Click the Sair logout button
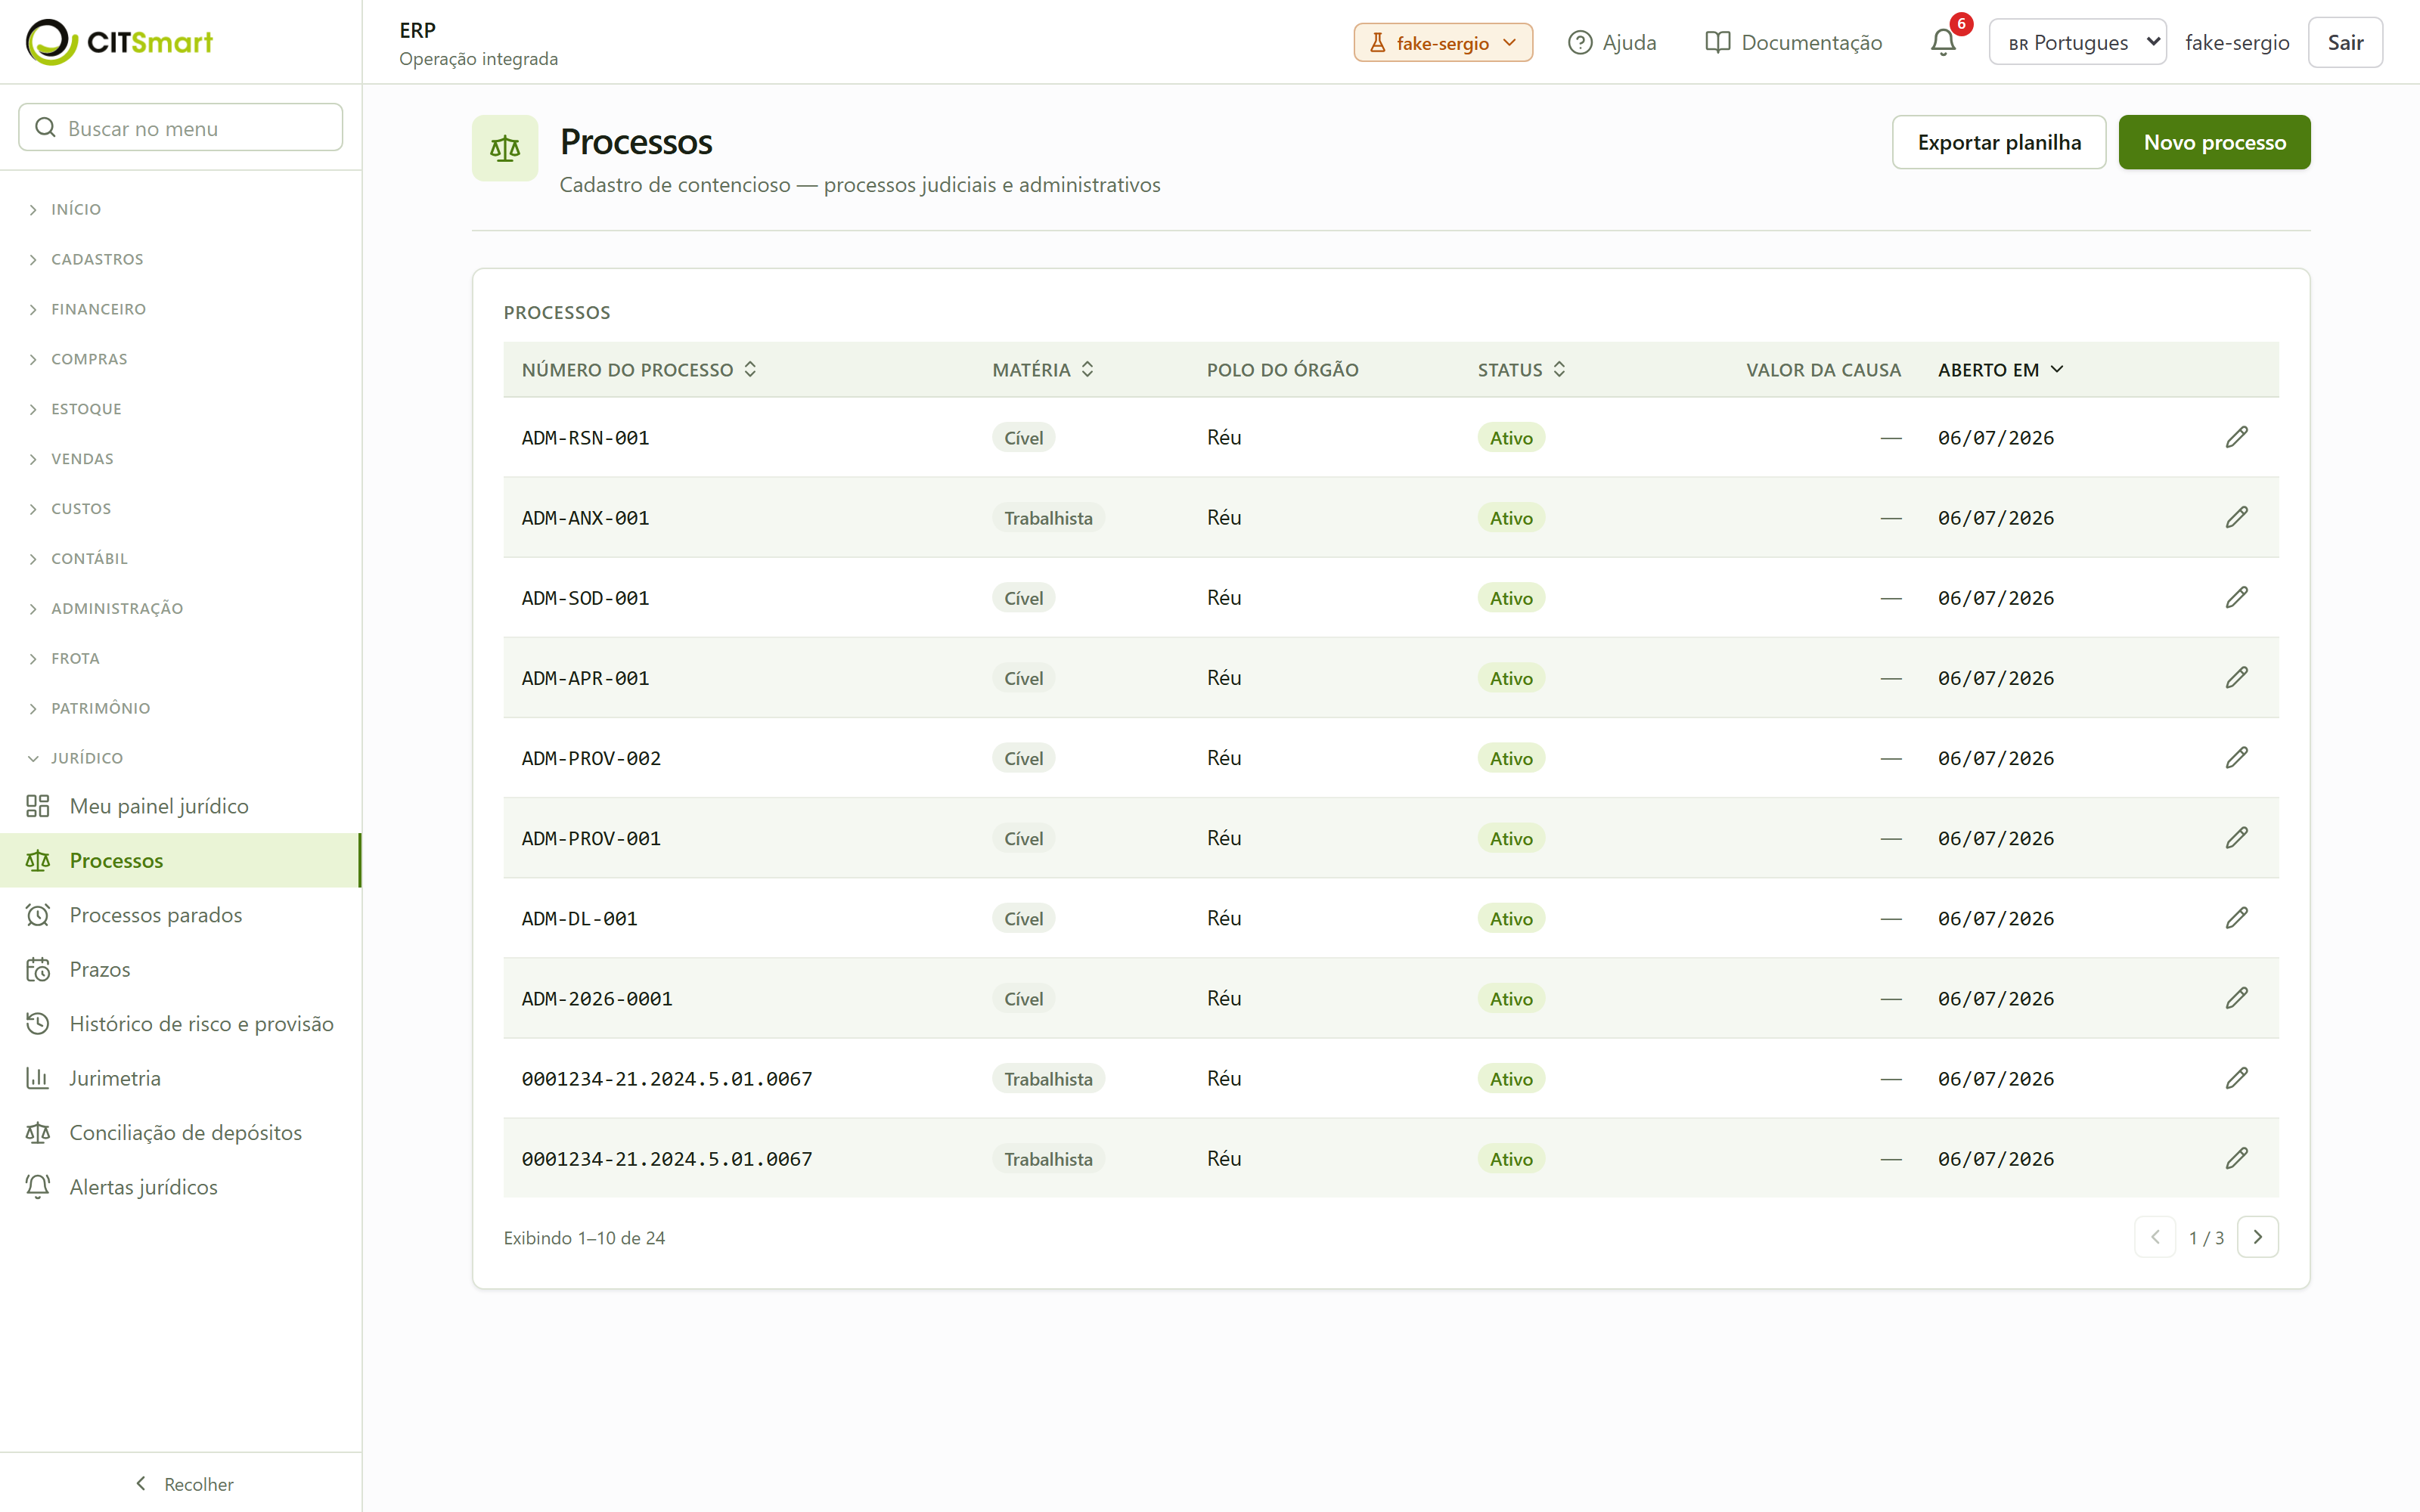The width and height of the screenshot is (2420, 1512). point(2345,42)
